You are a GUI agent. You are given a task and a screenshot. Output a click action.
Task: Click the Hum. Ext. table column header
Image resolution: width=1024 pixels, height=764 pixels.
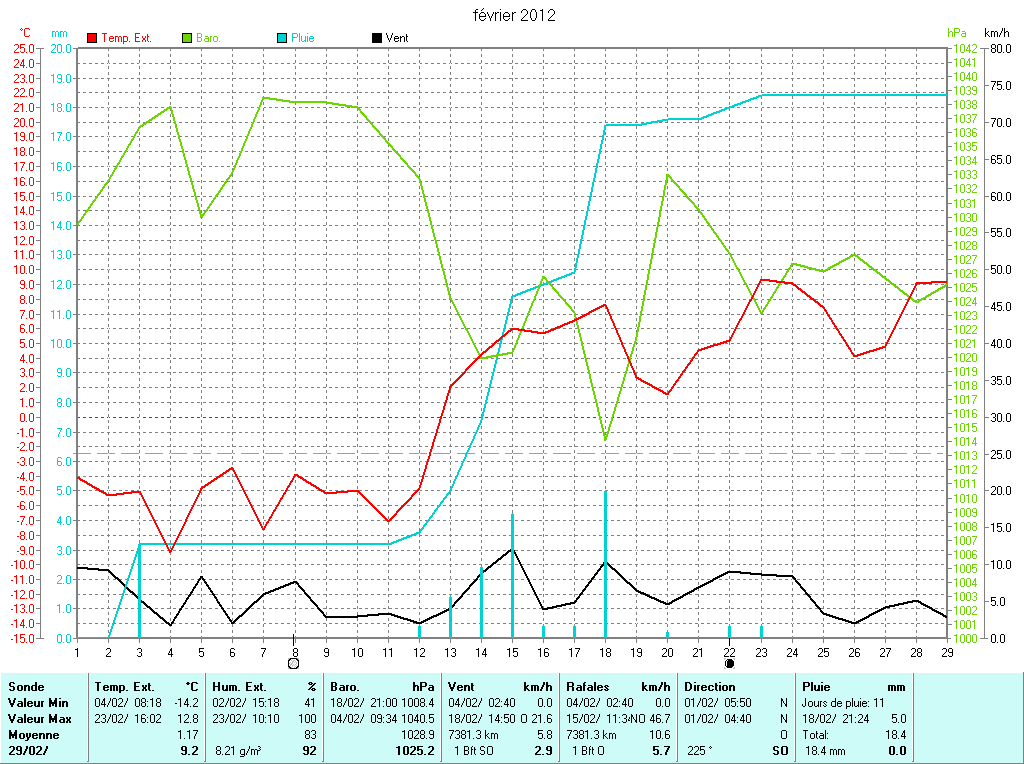[x=243, y=687]
